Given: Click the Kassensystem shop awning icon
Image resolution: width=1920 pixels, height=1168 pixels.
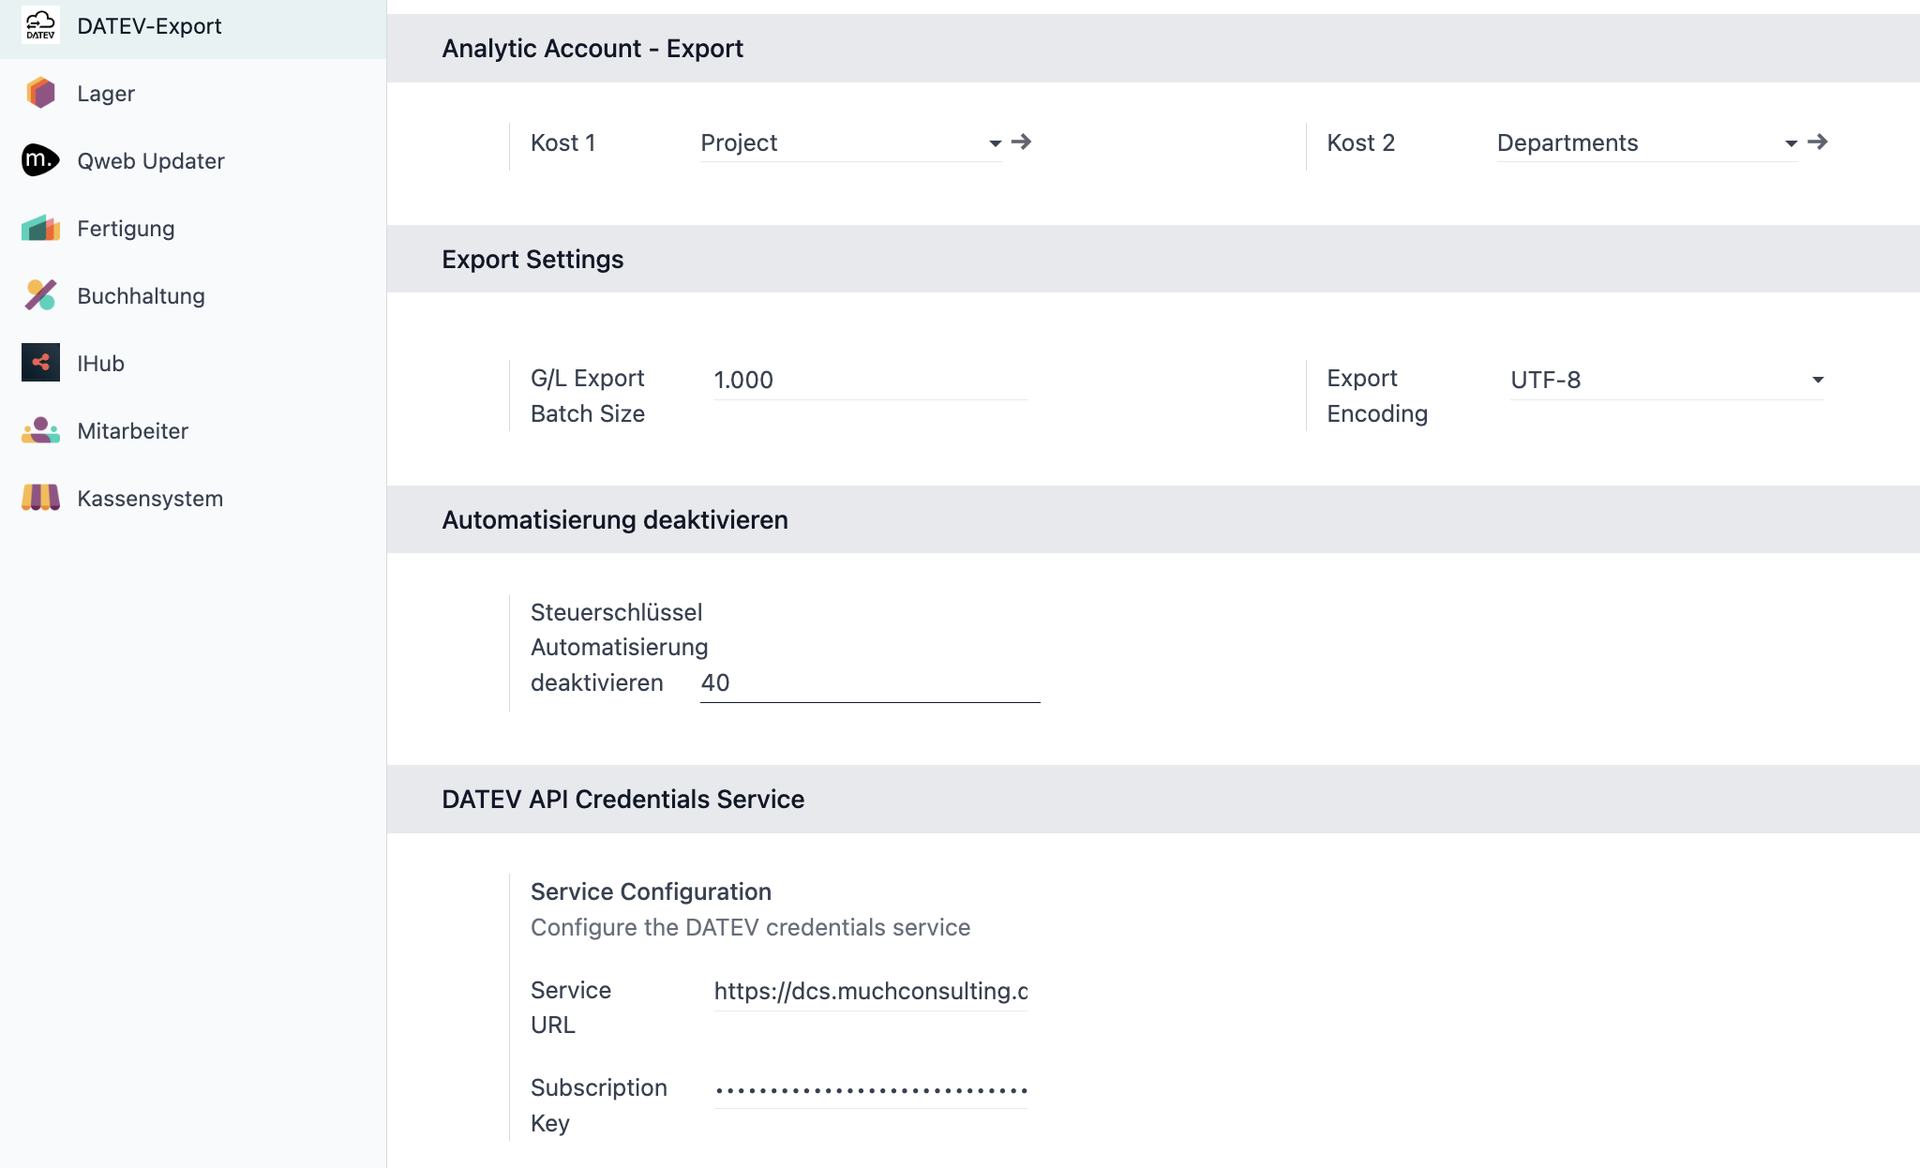Looking at the screenshot, I should (40, 498).
